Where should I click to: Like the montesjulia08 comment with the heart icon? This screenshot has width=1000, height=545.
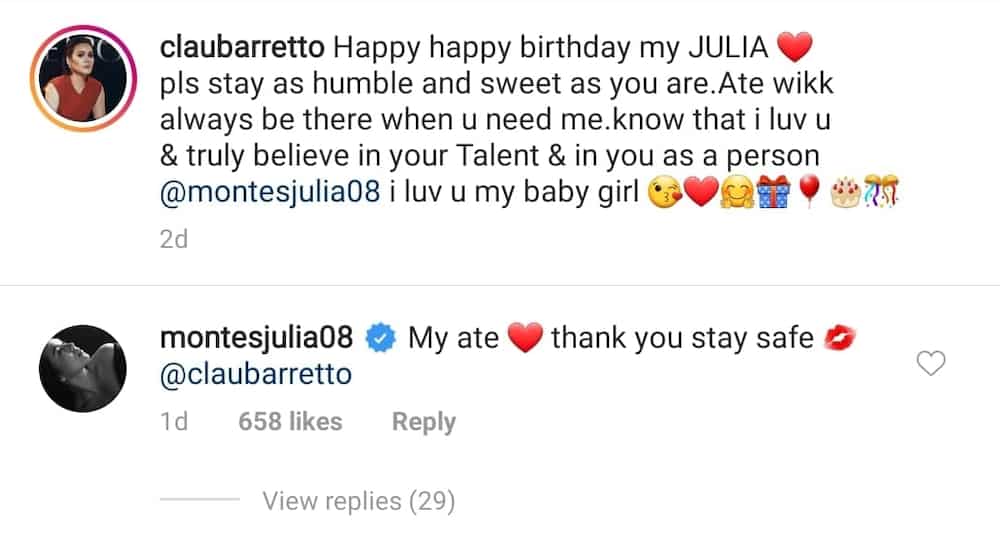[930, 363]
